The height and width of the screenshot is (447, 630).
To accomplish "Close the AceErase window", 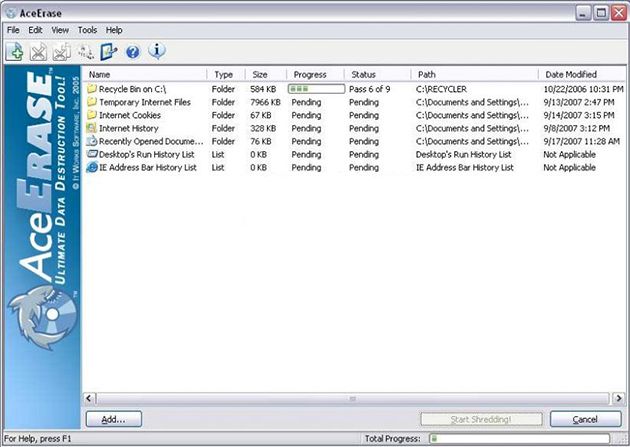I will pyautogui.click(x=619, y=13).
